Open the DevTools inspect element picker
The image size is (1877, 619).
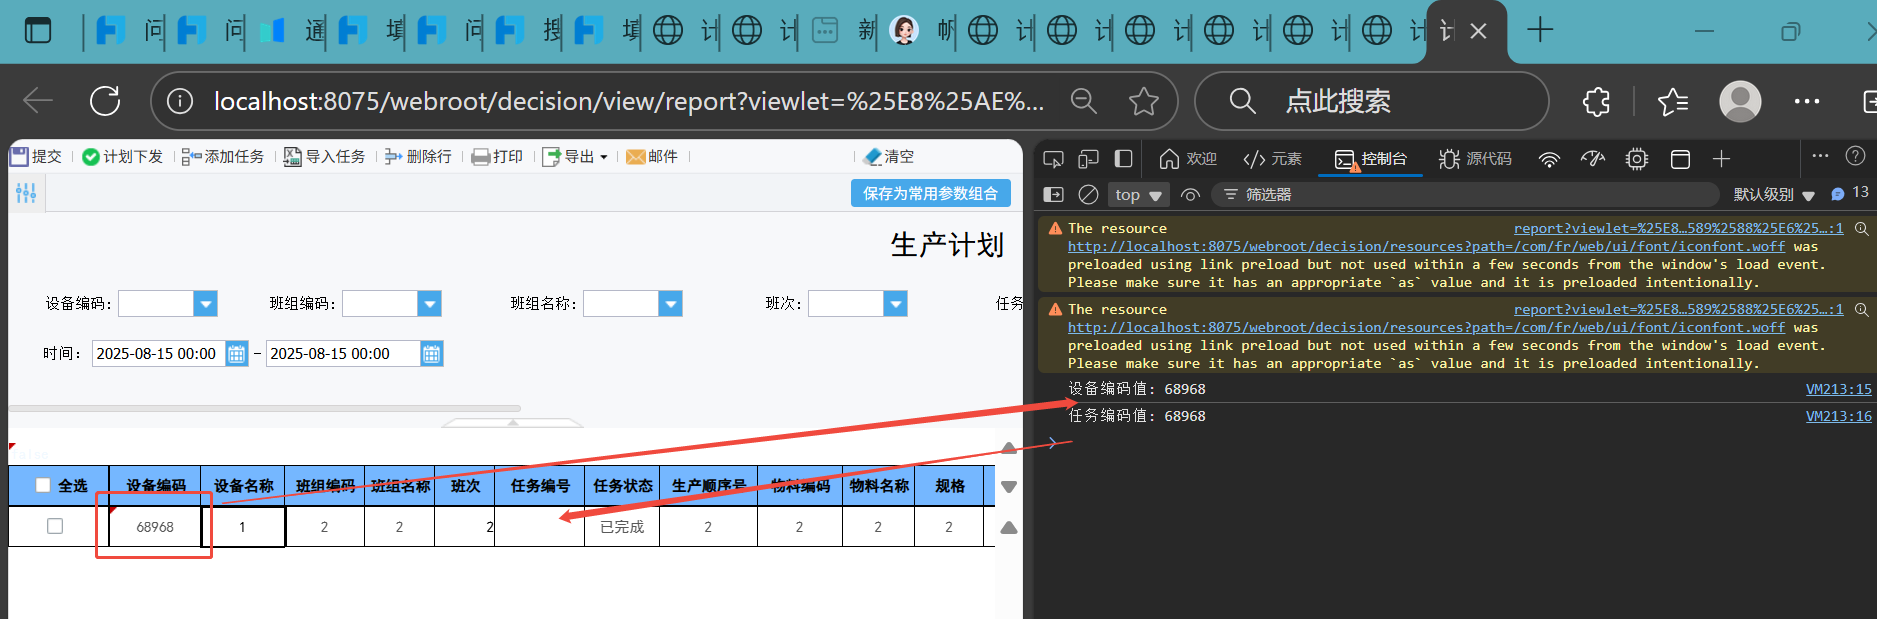1053,159
